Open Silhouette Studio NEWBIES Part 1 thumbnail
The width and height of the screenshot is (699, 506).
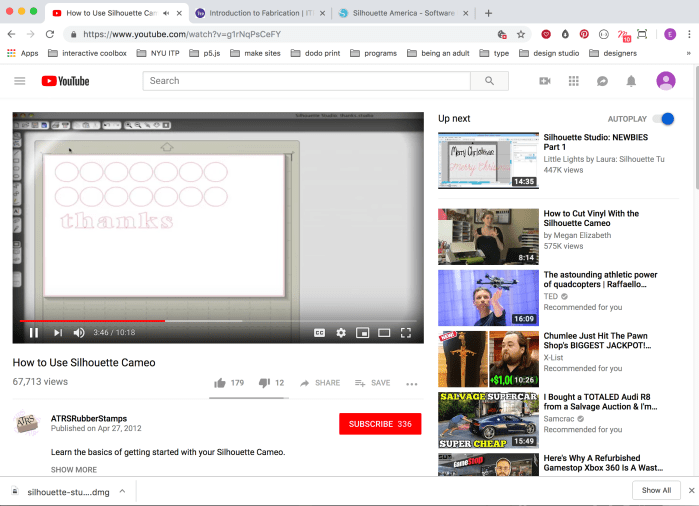coord(488,160)
